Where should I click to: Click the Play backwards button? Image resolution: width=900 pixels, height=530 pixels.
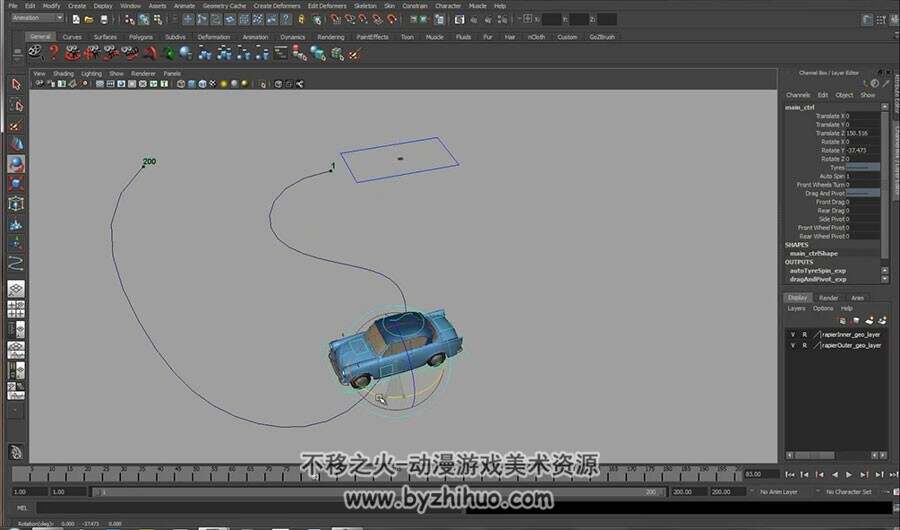835,475
